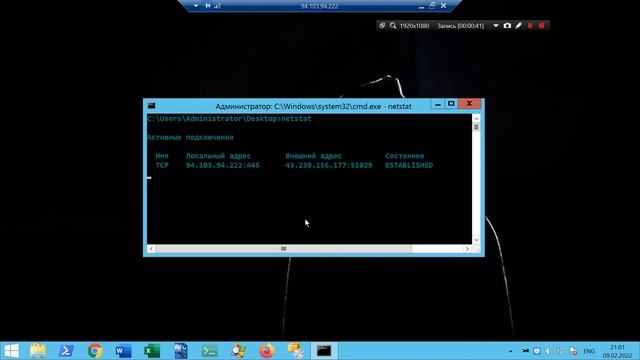Viewport: 640px width, 360px height.
Task: Click the horizontal scrollbar left arrow in cmd
Action: (x=151, y=249)
